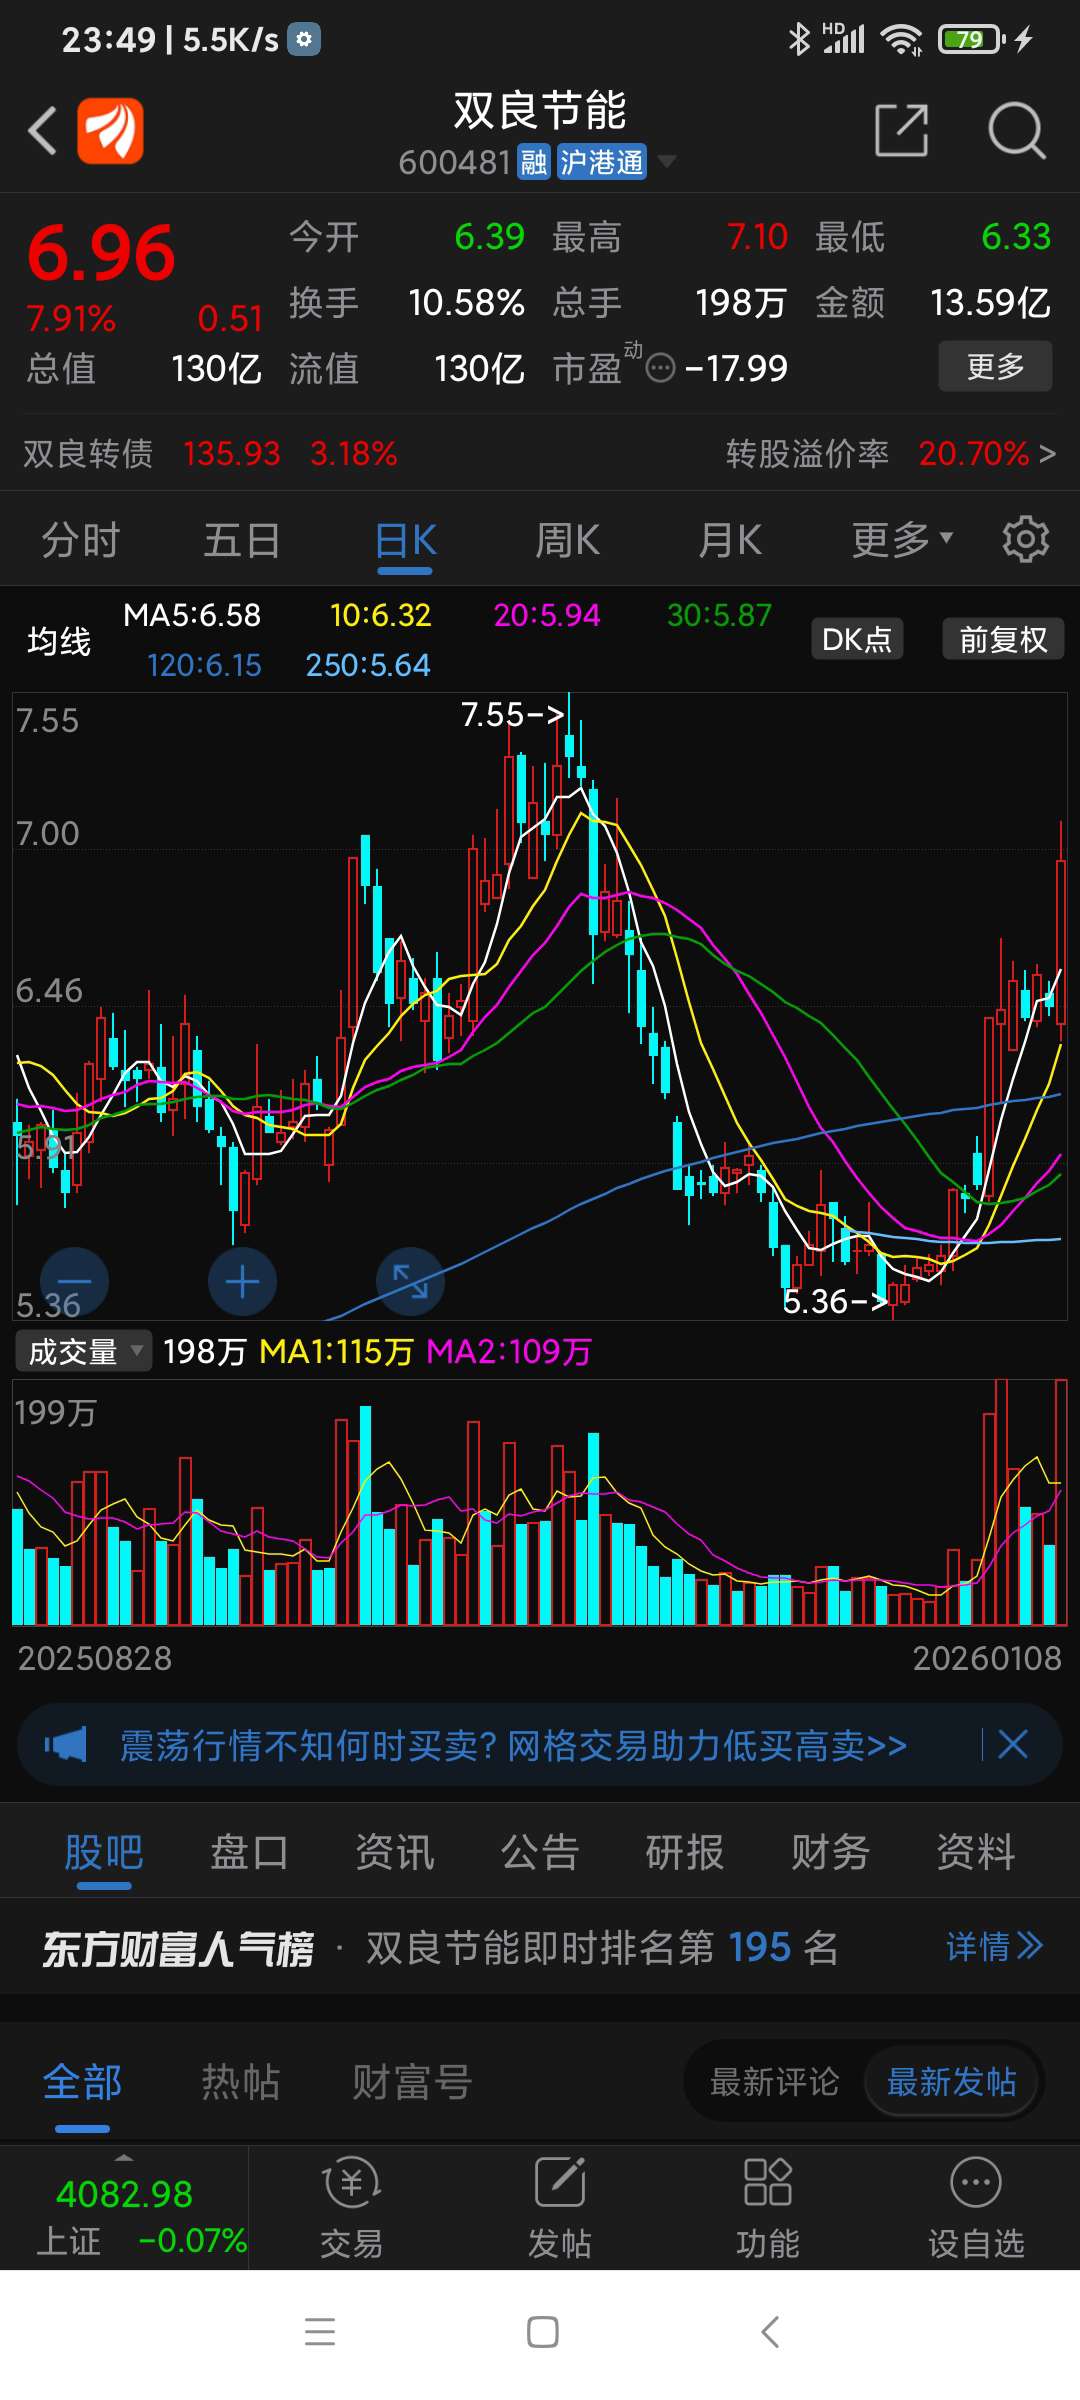Tap the 更多 quote details button
1080x2400 pixels.
[x=995, y=367]
